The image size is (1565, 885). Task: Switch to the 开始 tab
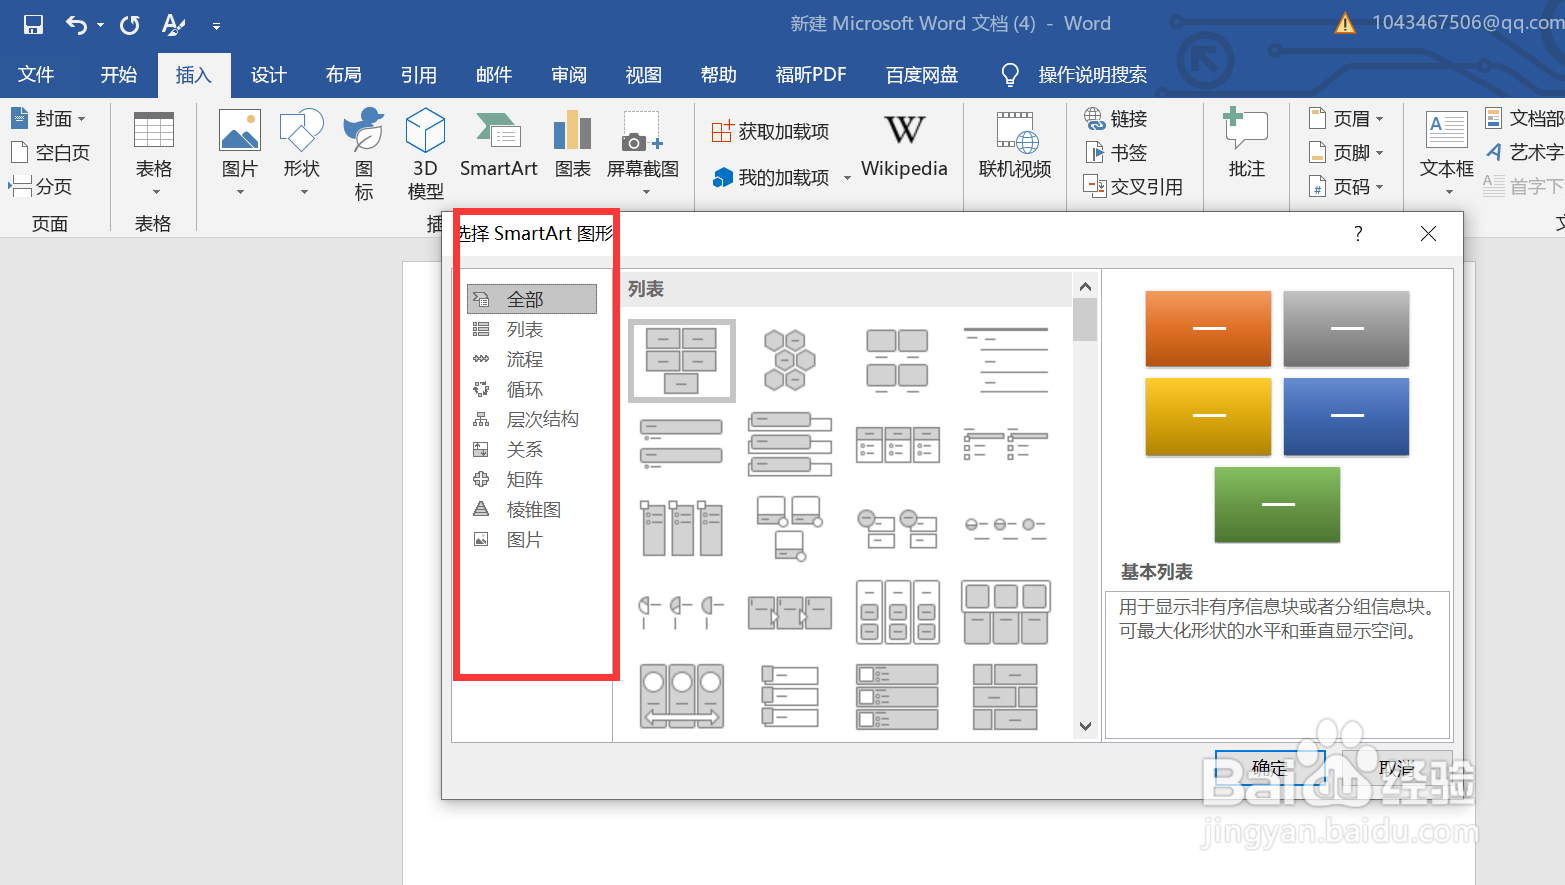118,75
